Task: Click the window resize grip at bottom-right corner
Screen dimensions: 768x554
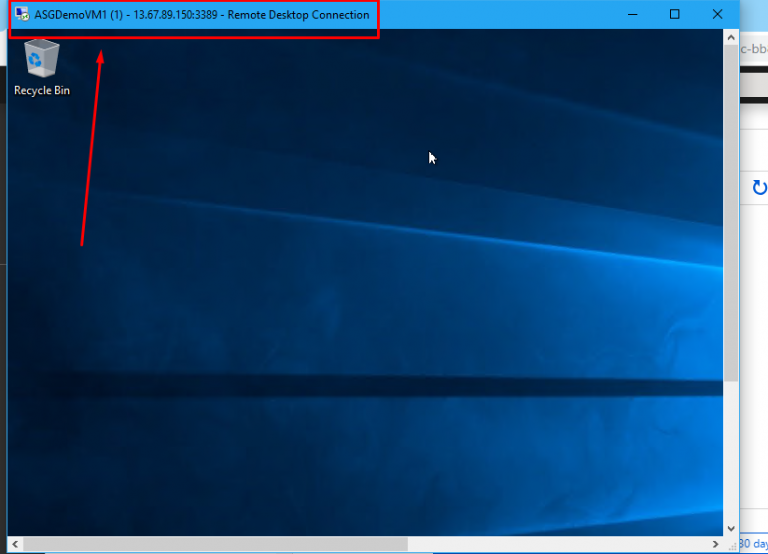Action: [x=731, y=544]
